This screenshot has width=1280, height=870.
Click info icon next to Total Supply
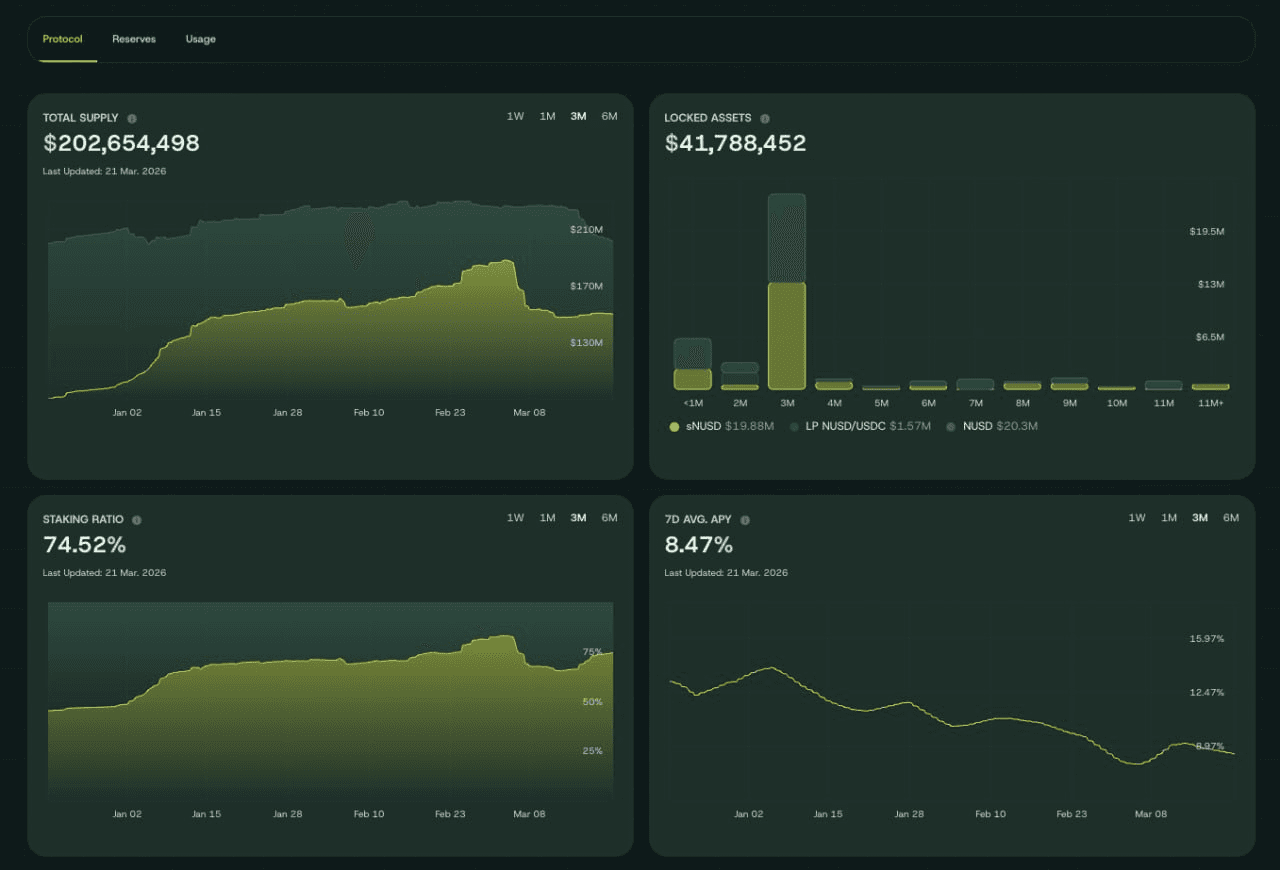click(132, 118)
